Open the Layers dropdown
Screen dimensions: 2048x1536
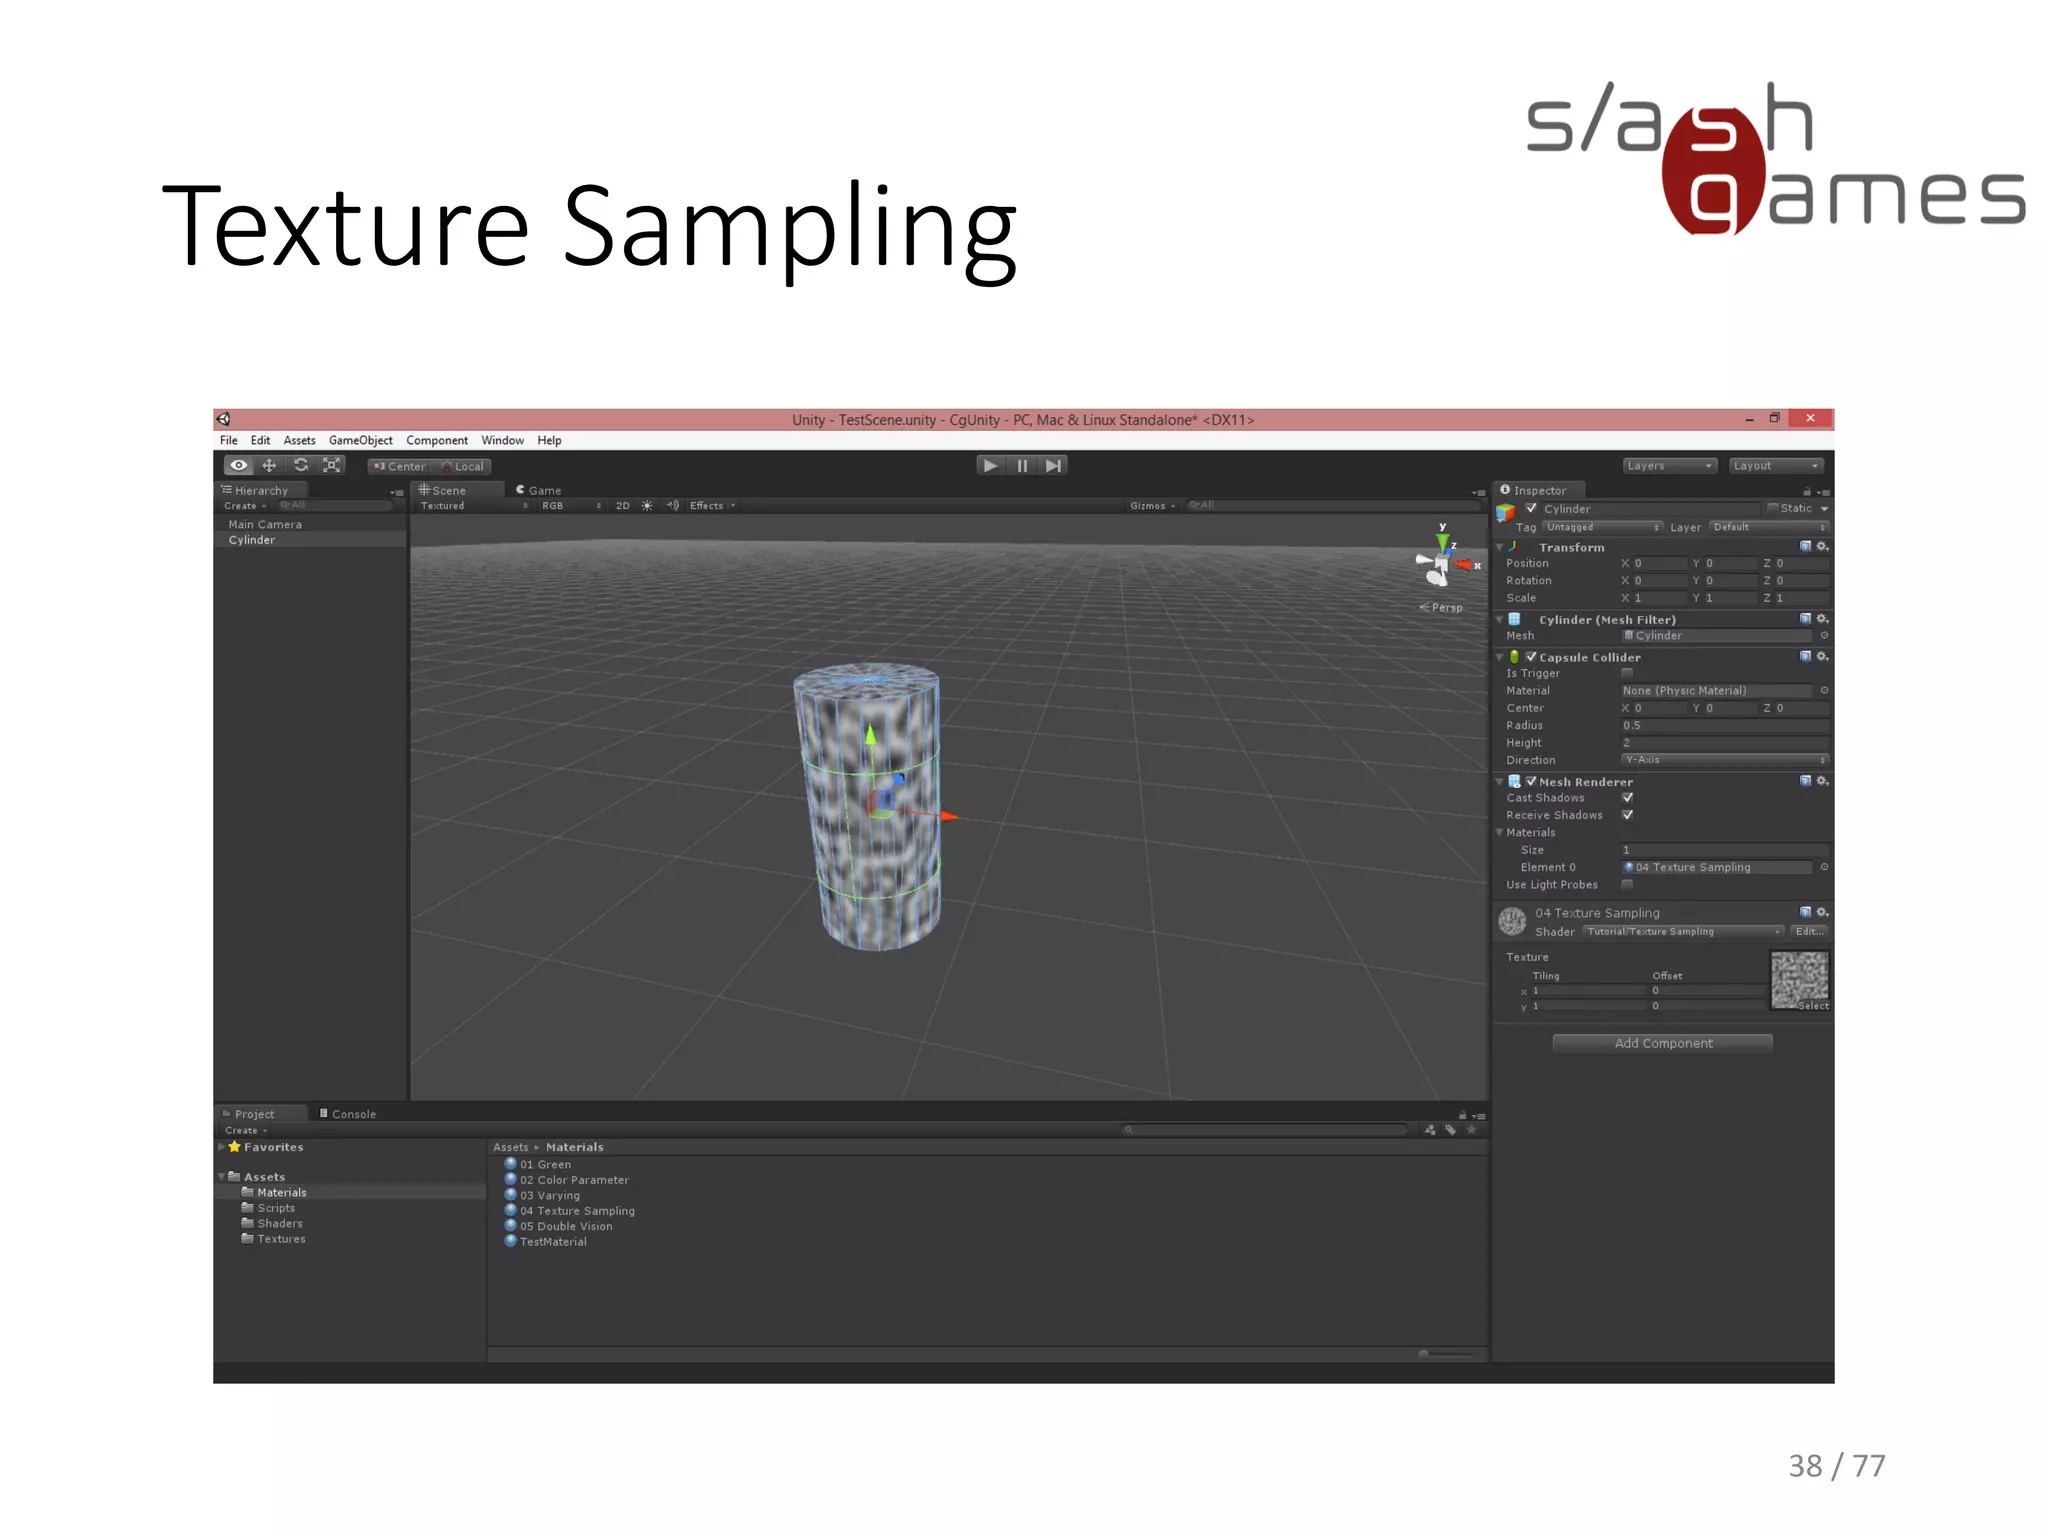pos(1669,466)
